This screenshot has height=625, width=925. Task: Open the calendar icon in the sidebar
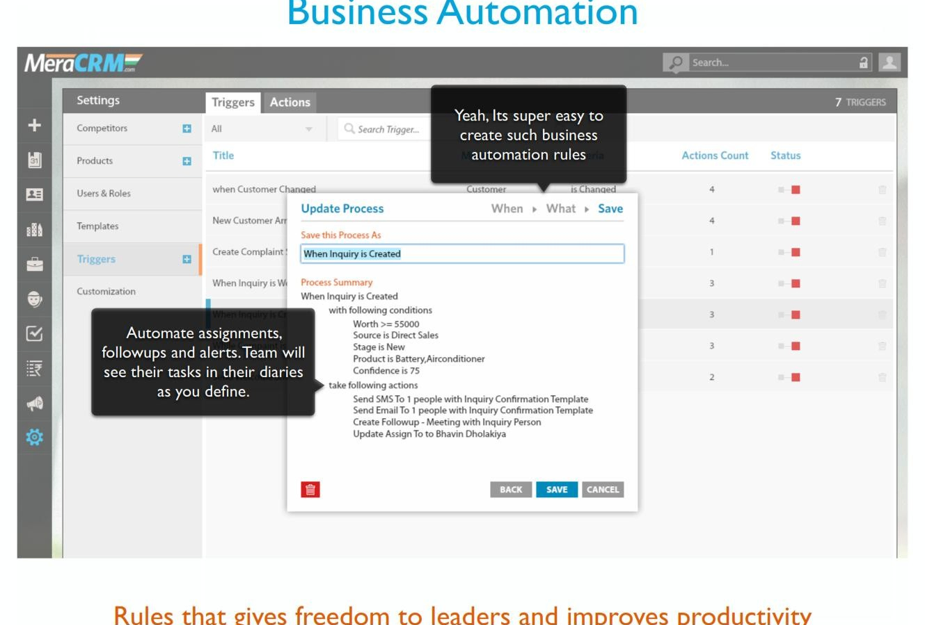coord(34,160)
